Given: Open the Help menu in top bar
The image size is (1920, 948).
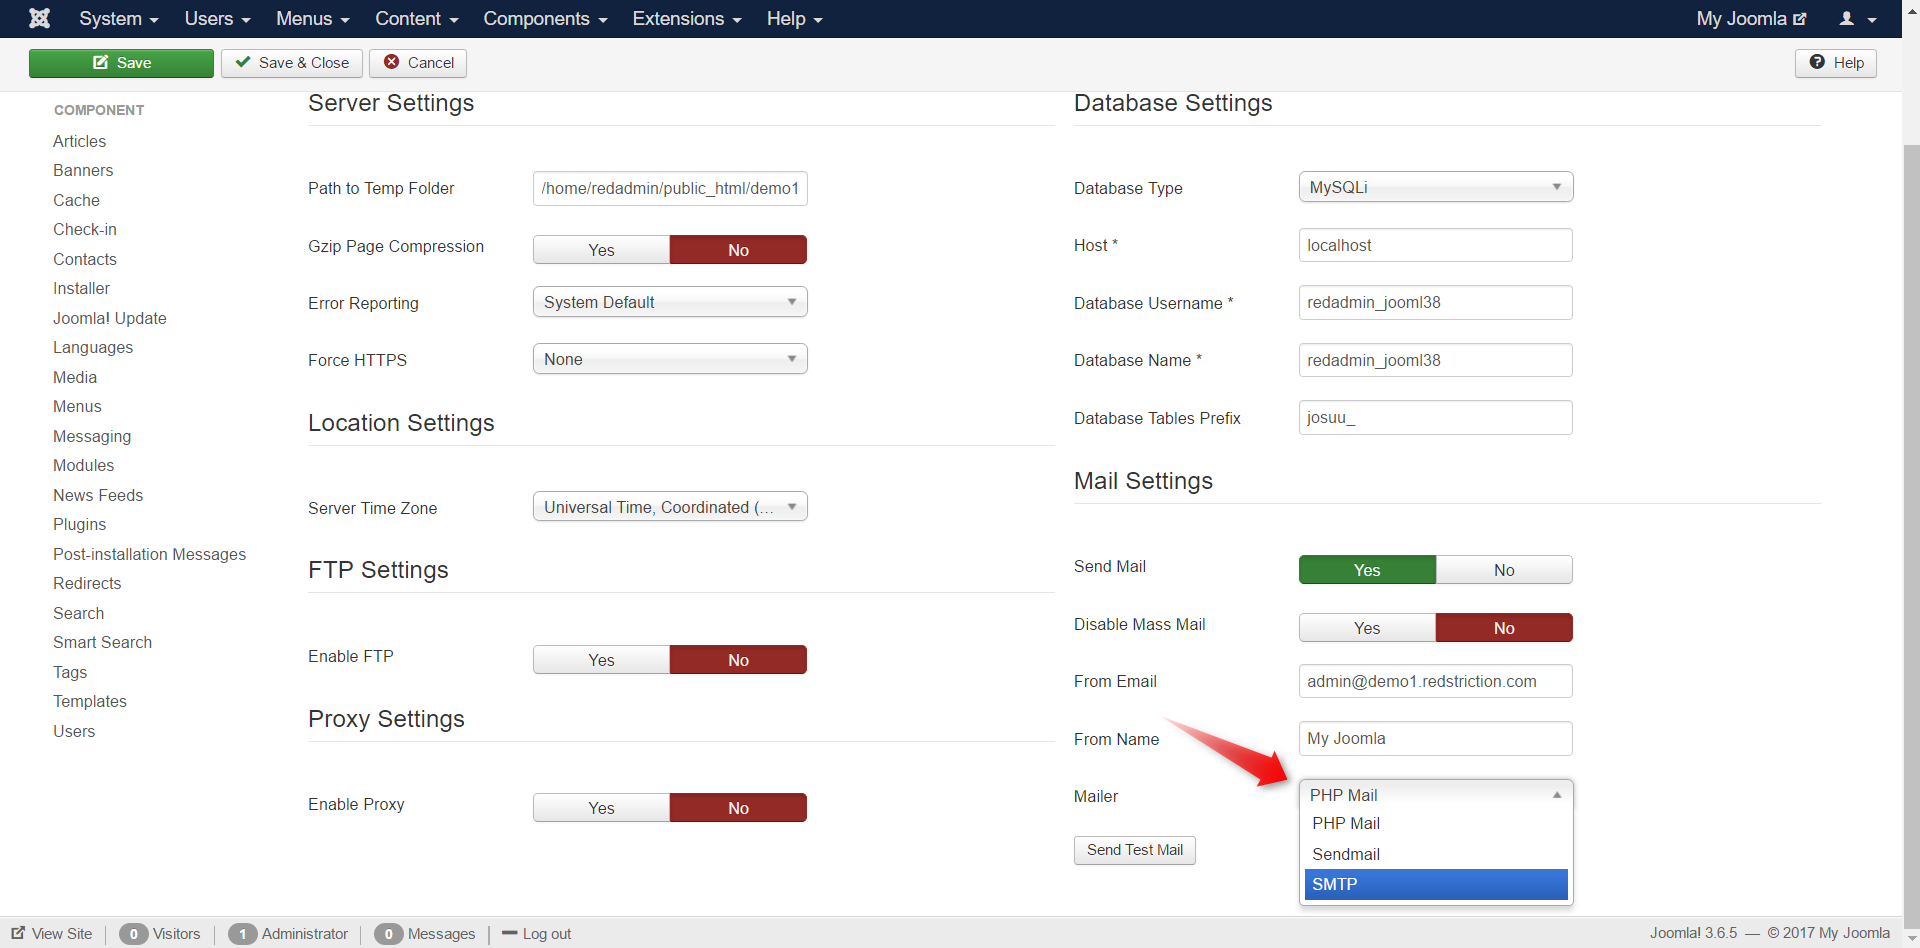Looking at the screenshot, I should click(x=794, y=19).
